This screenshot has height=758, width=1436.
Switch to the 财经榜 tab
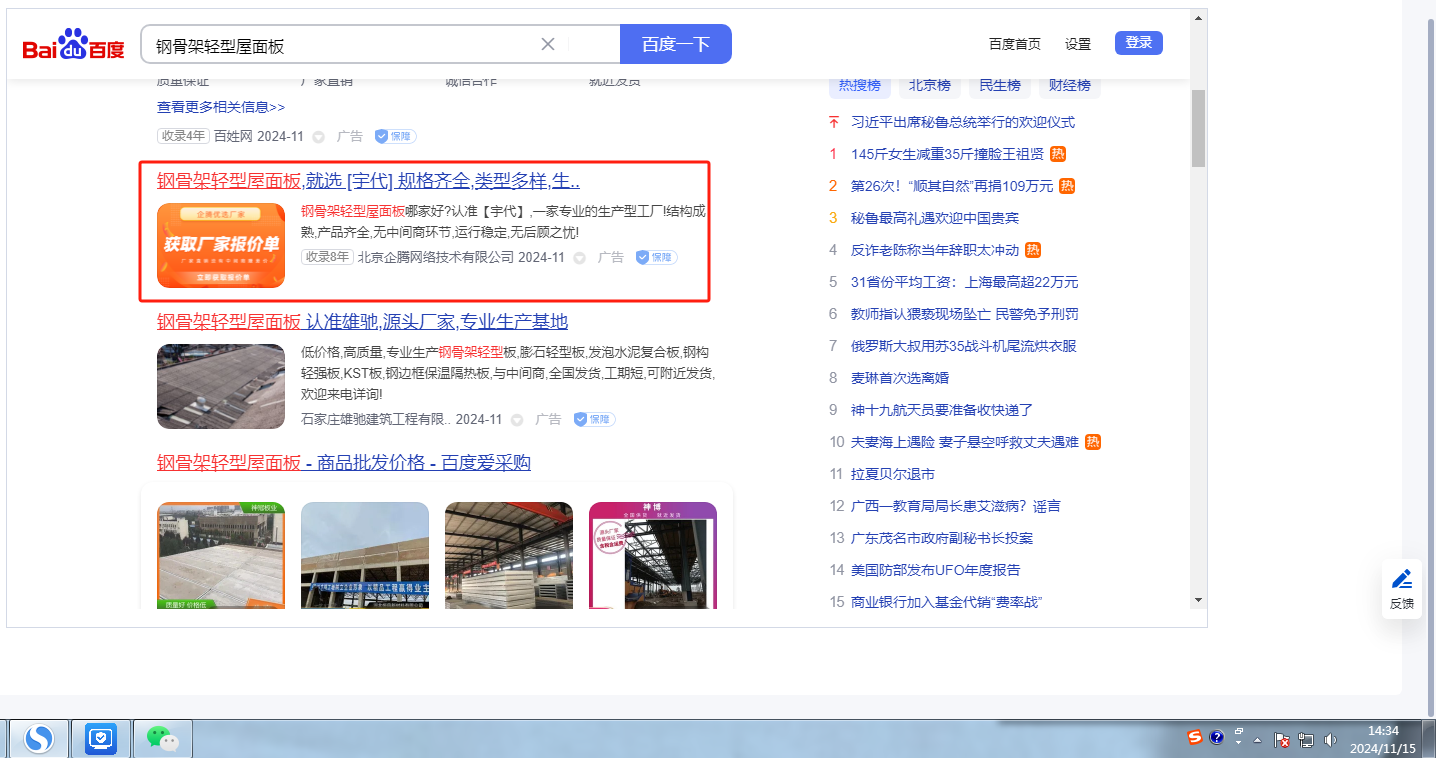1069,86
